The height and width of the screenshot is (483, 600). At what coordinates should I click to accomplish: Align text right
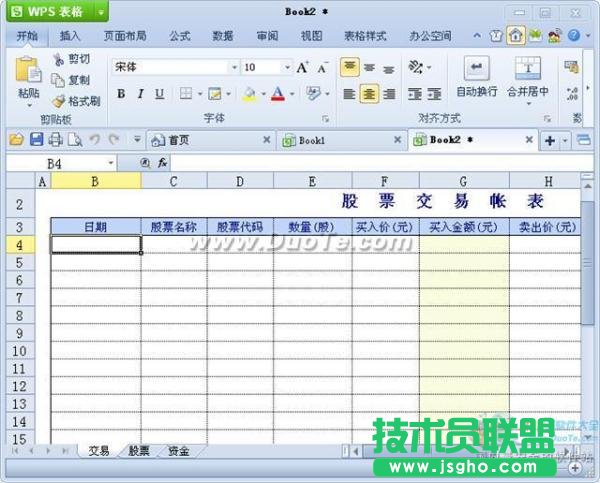[x=389, y=94]
